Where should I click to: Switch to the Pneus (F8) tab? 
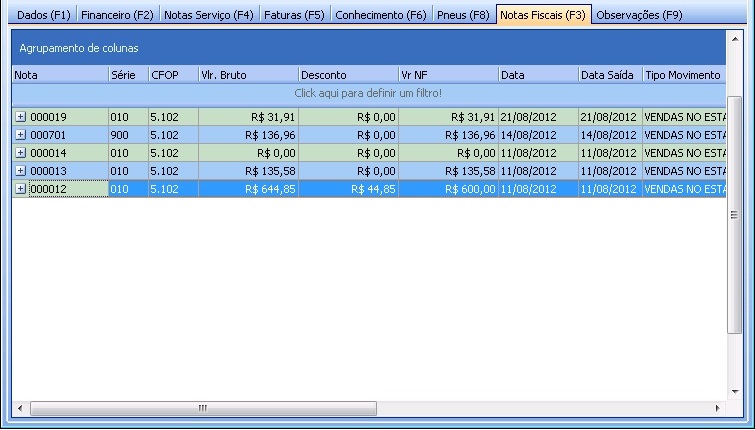point(463,15)
